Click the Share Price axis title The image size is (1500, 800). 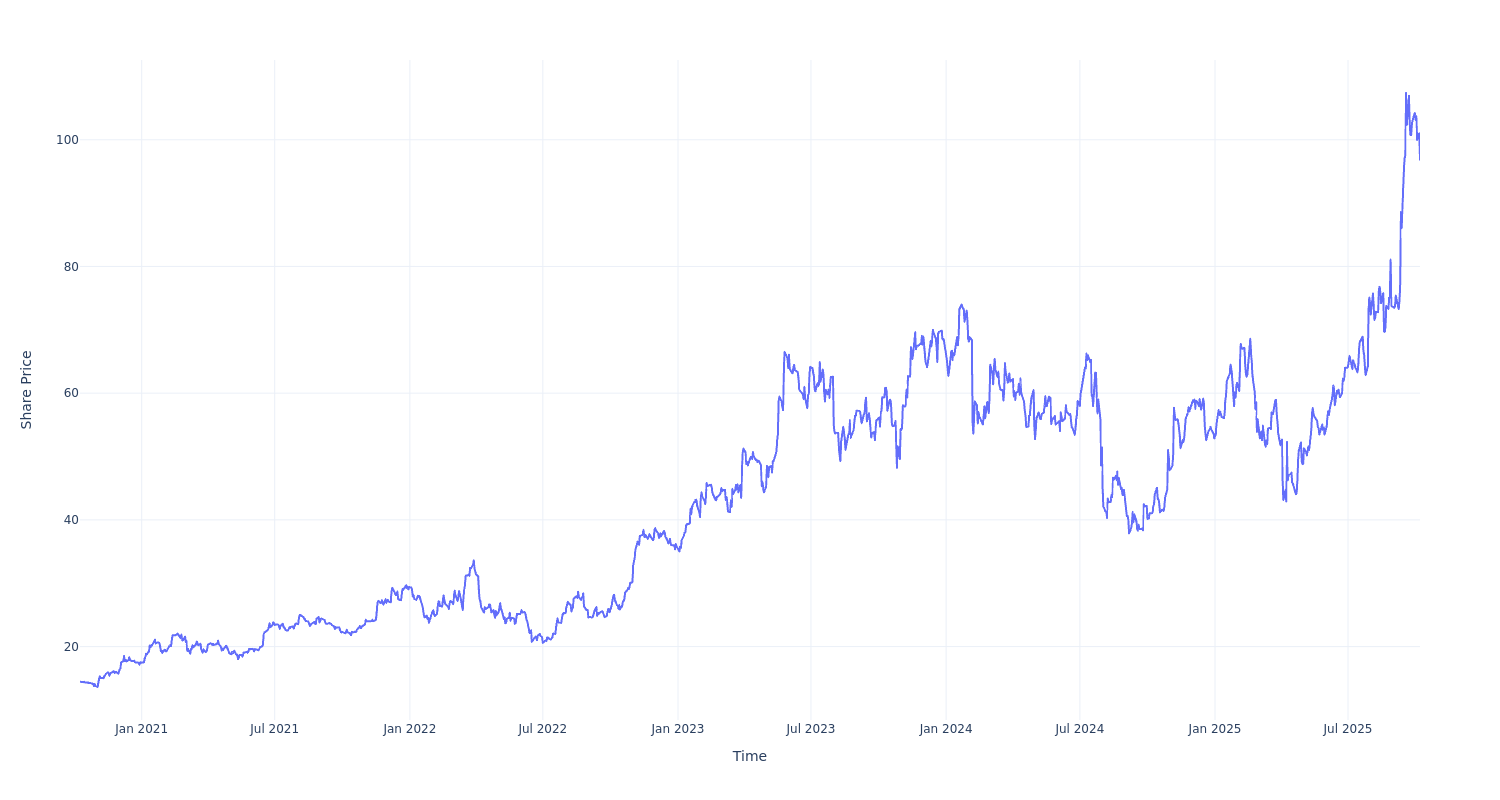point(27,390)
